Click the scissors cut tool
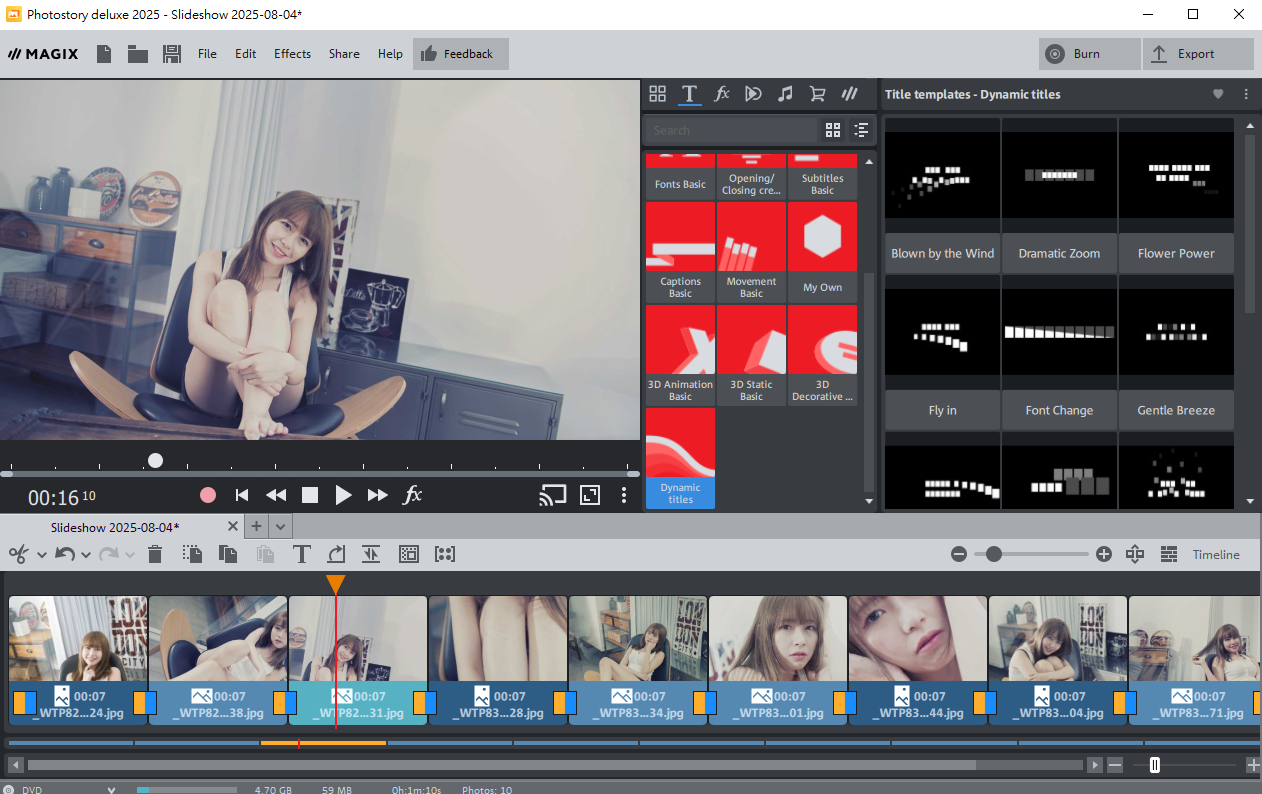Screen dimensions: 1262x794 point(19,554)
